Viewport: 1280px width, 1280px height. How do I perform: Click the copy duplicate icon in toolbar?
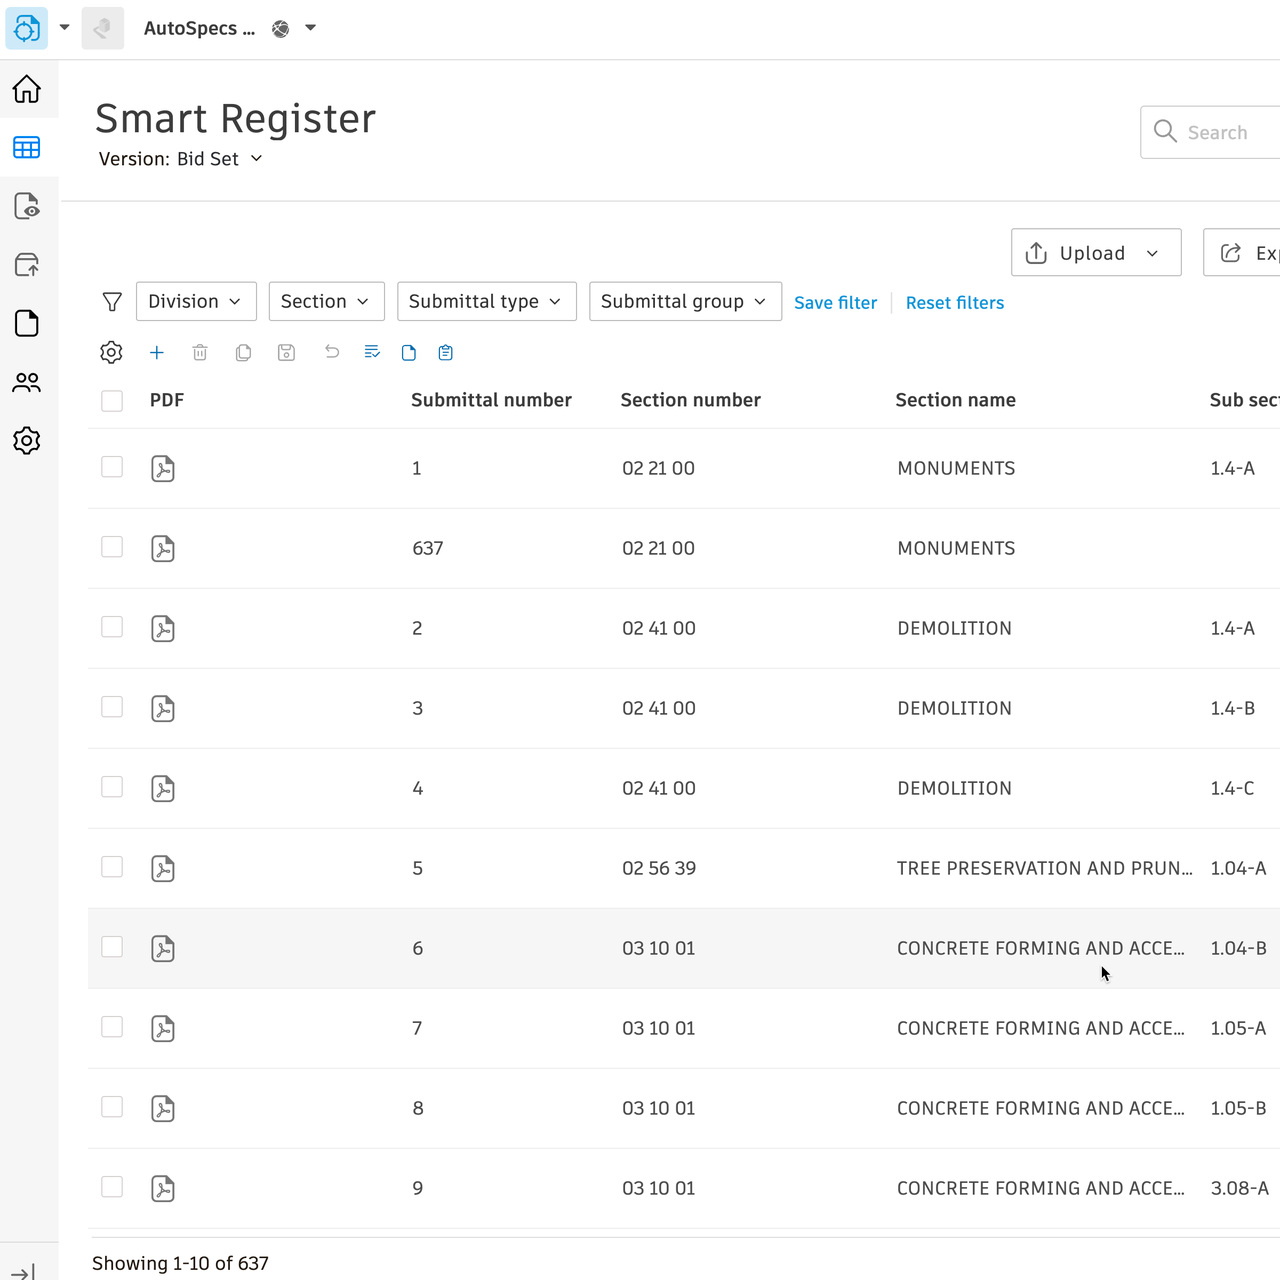[243, 352]
